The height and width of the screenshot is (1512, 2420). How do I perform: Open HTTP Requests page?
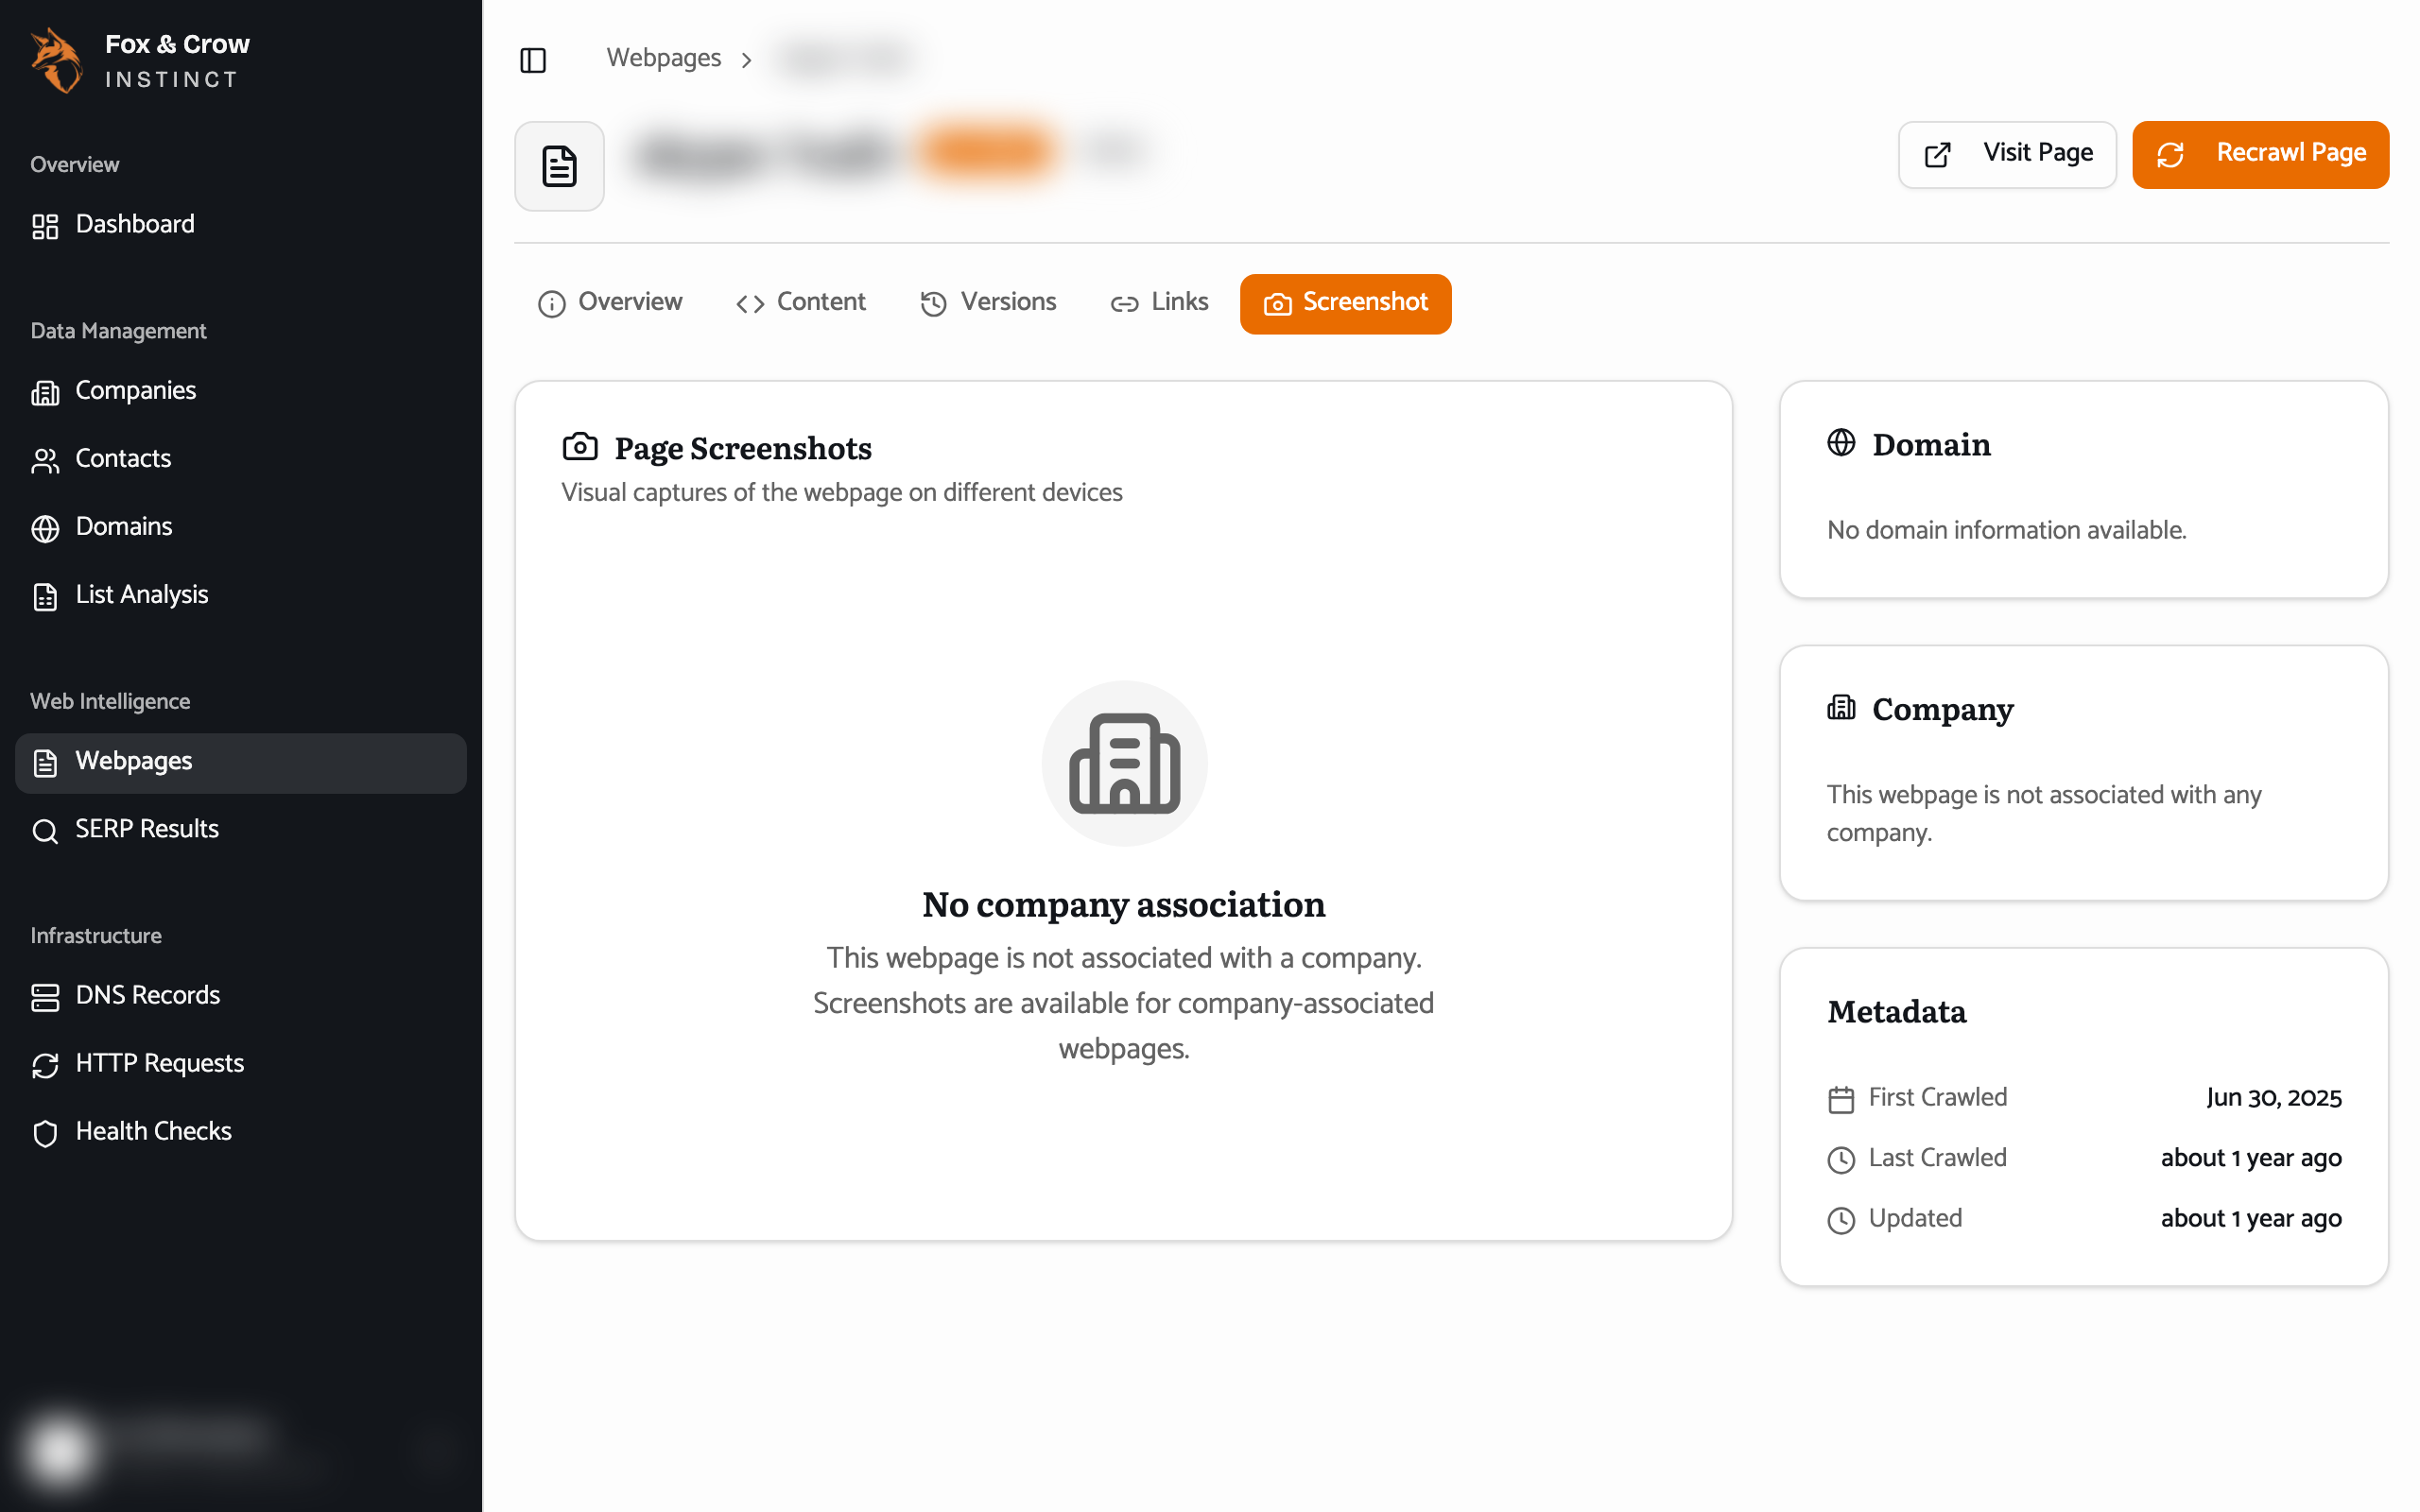point(240,1063)
